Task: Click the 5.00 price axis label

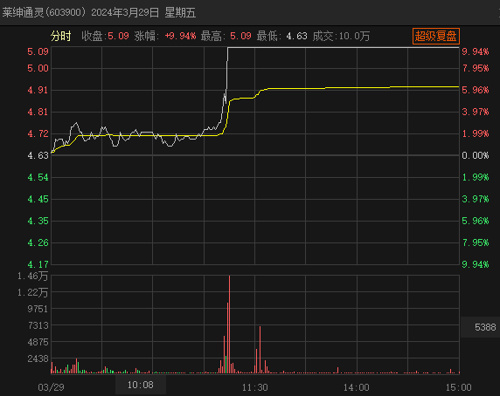Action: pyautogui.click(x=38, y=68)
